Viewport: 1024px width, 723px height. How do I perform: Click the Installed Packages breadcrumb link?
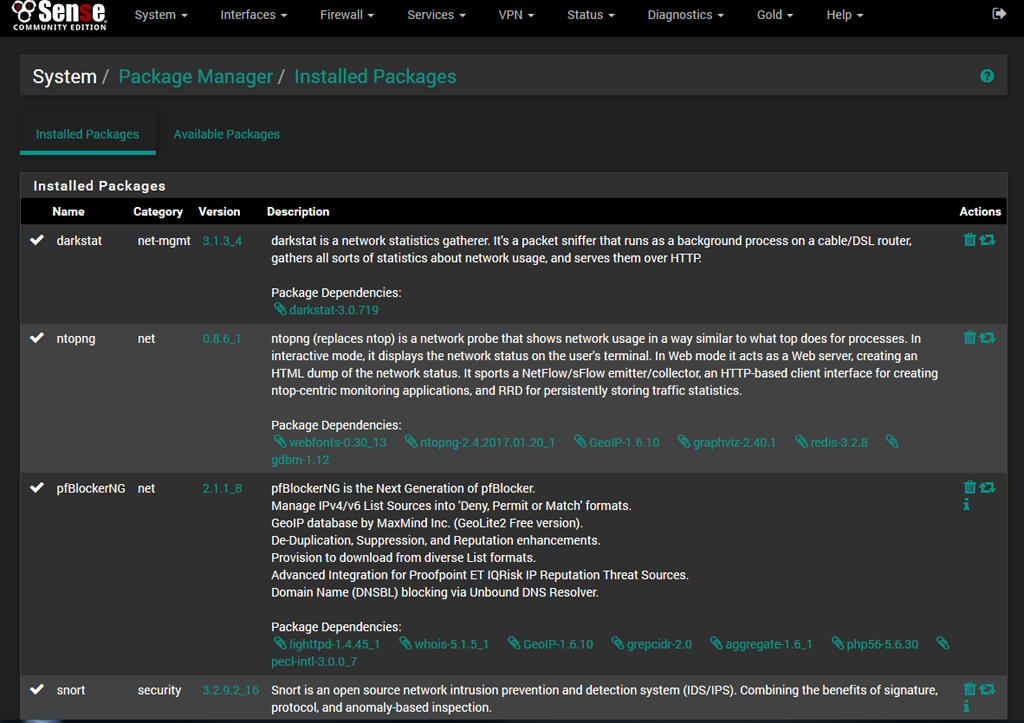click(x=376, y=76)
